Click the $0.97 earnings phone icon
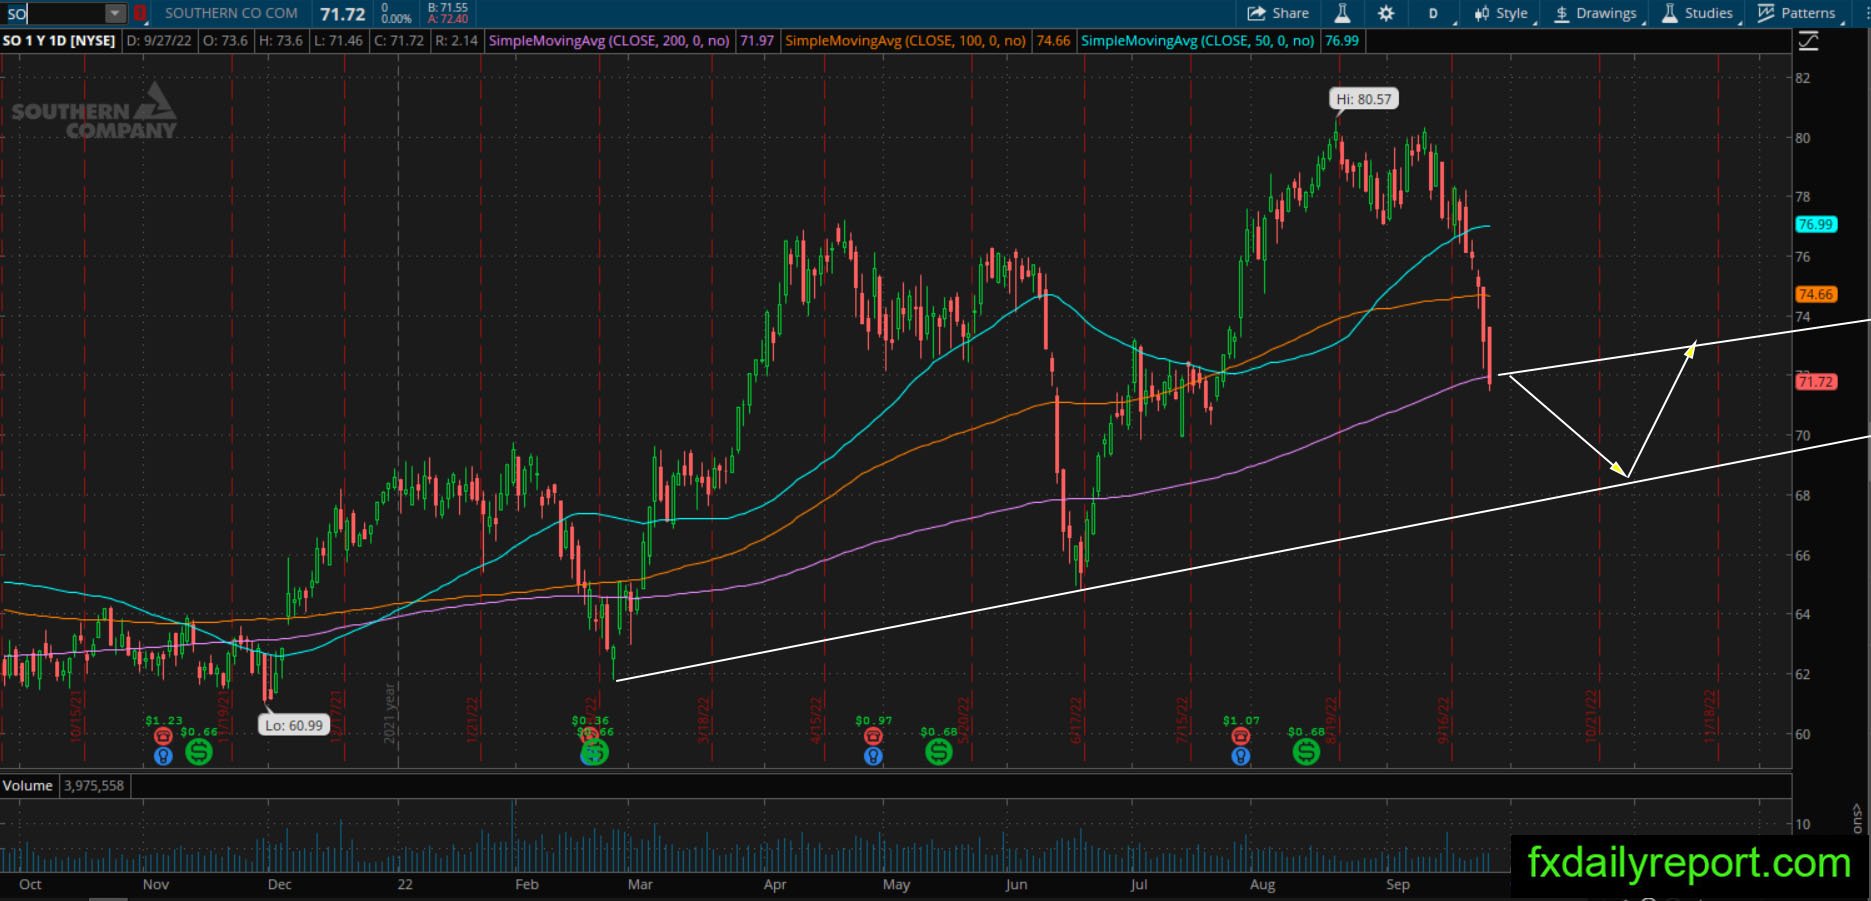The width and height of the screenshot is (1871, 901). (x=873, y=736)
